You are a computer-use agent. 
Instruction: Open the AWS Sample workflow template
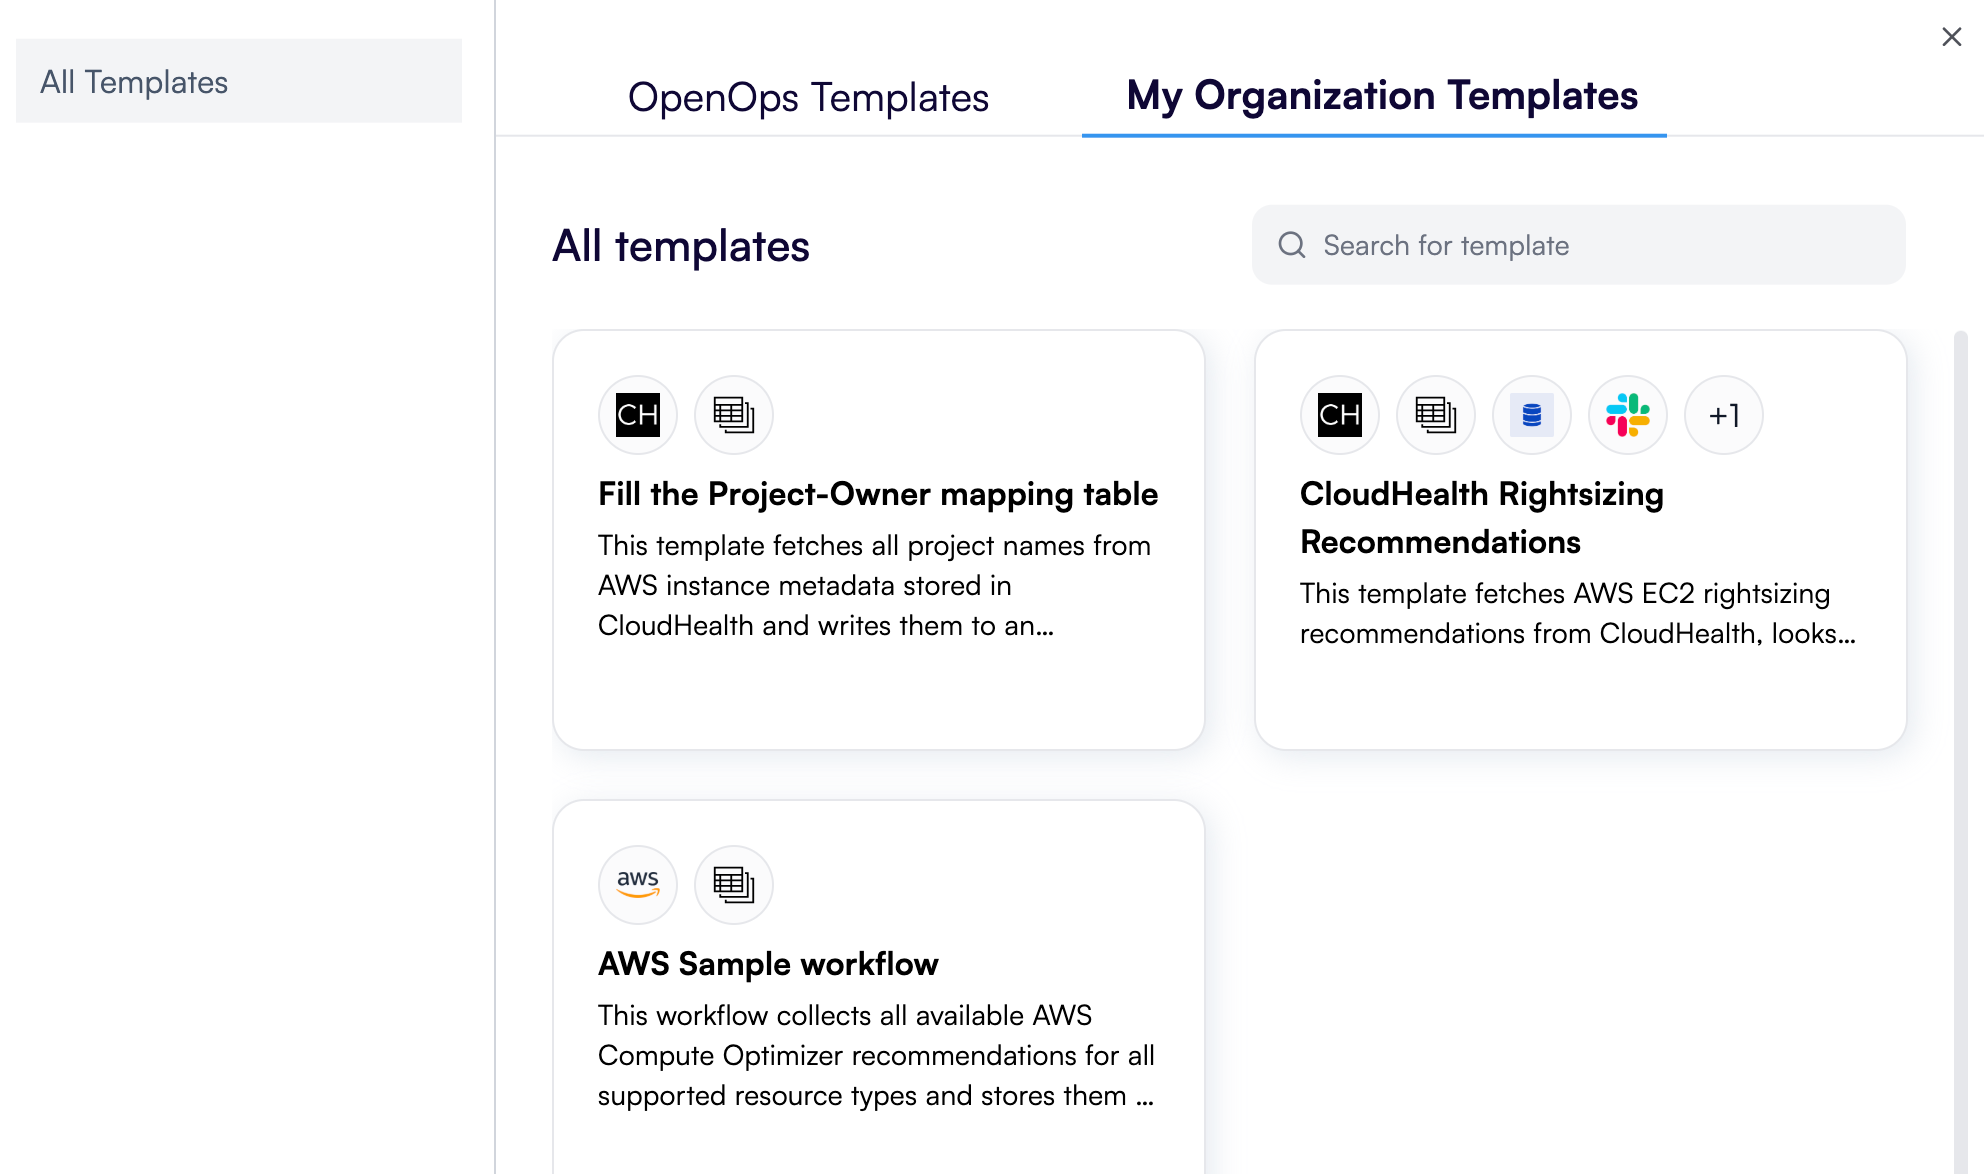click(768, 963)
